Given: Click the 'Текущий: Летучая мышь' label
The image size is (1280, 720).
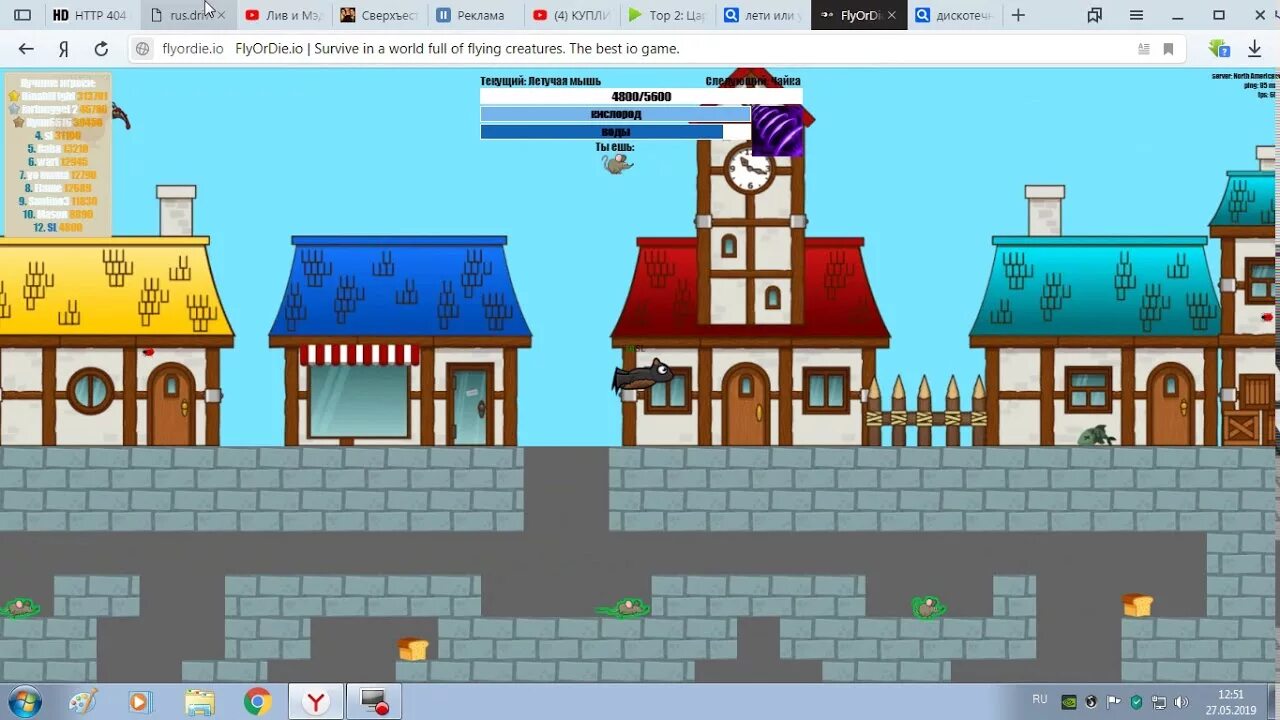Looking at the screenshot, I should click(539, 81).
